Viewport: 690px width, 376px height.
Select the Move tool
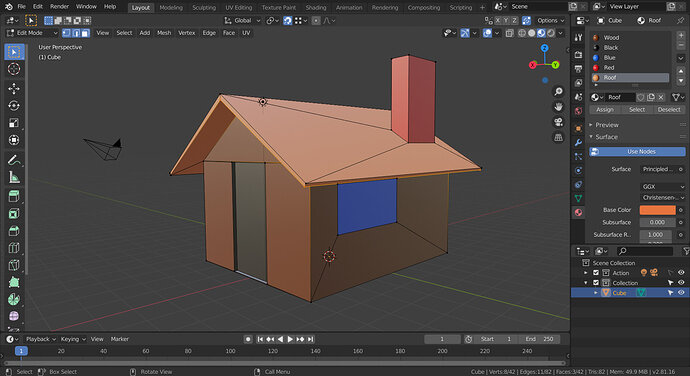tap(14, 88)
